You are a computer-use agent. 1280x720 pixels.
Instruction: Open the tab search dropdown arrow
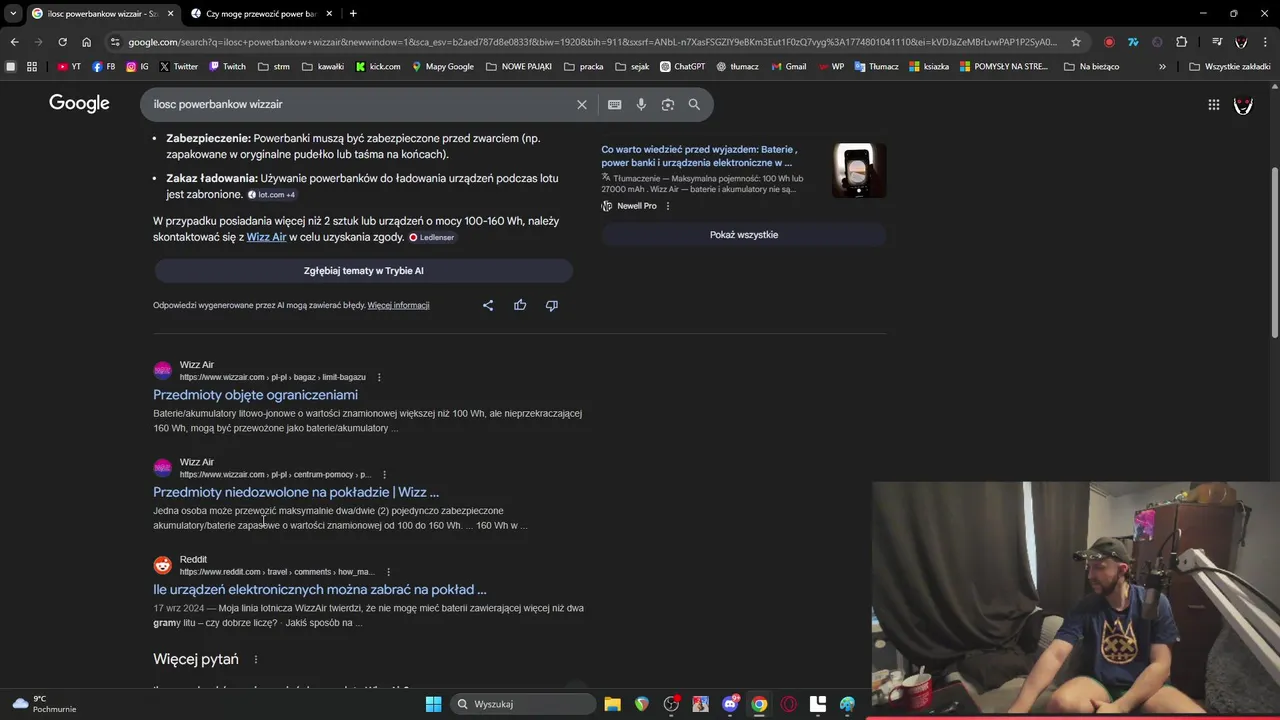pyautogui.click(x=13, y=13)
